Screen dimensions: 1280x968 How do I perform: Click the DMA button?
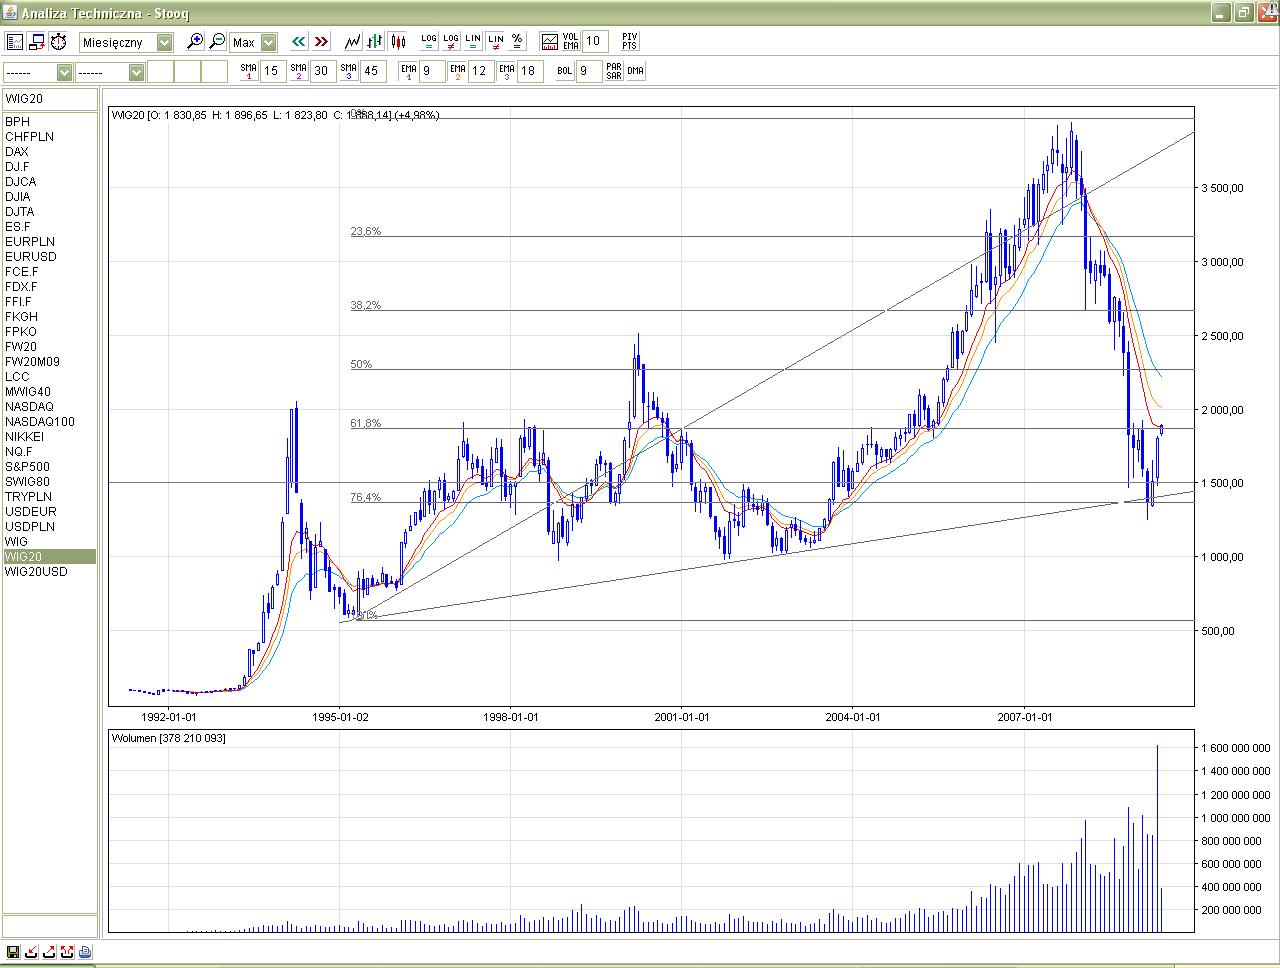(635, 71)
